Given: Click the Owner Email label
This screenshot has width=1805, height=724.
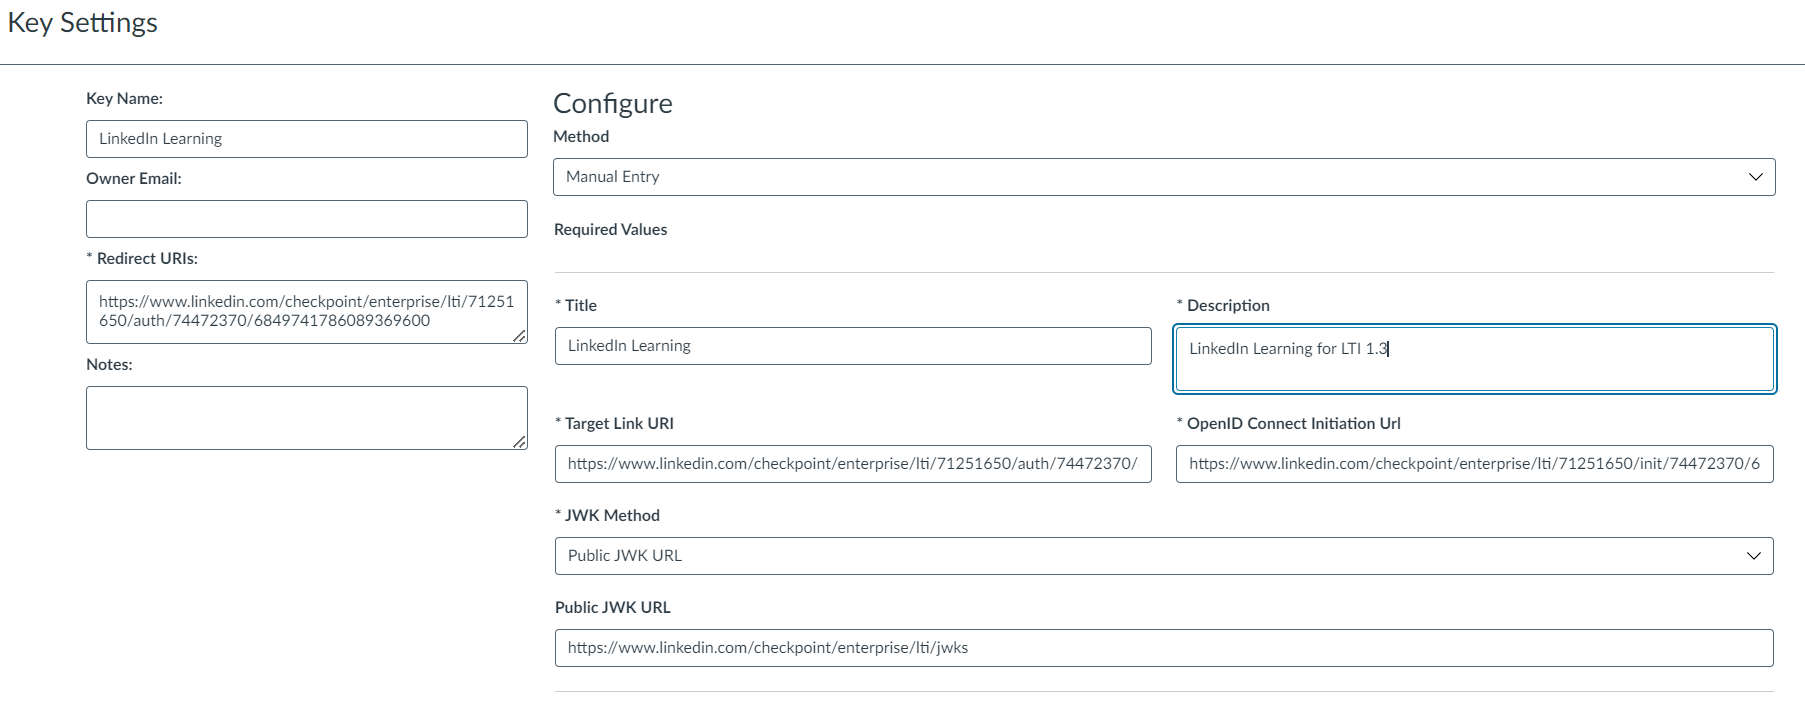Looking at the screenshot, I should (134, 178).
